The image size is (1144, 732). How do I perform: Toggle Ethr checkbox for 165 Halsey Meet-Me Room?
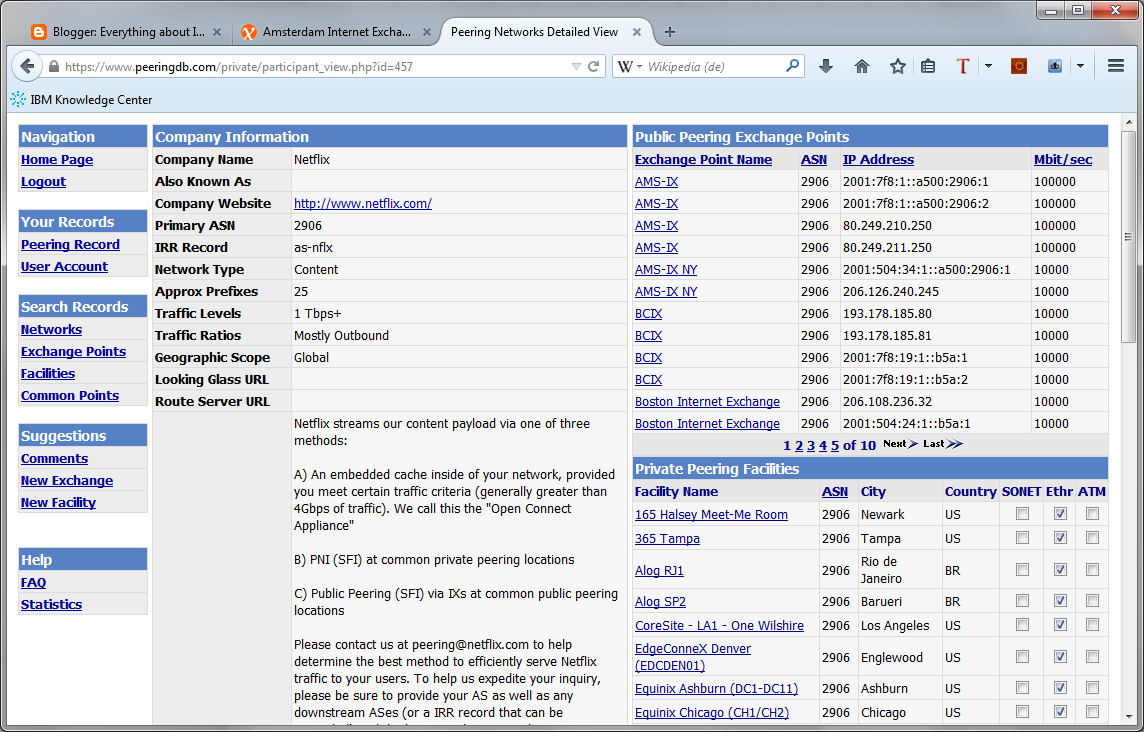click(x=1060, y=514)
